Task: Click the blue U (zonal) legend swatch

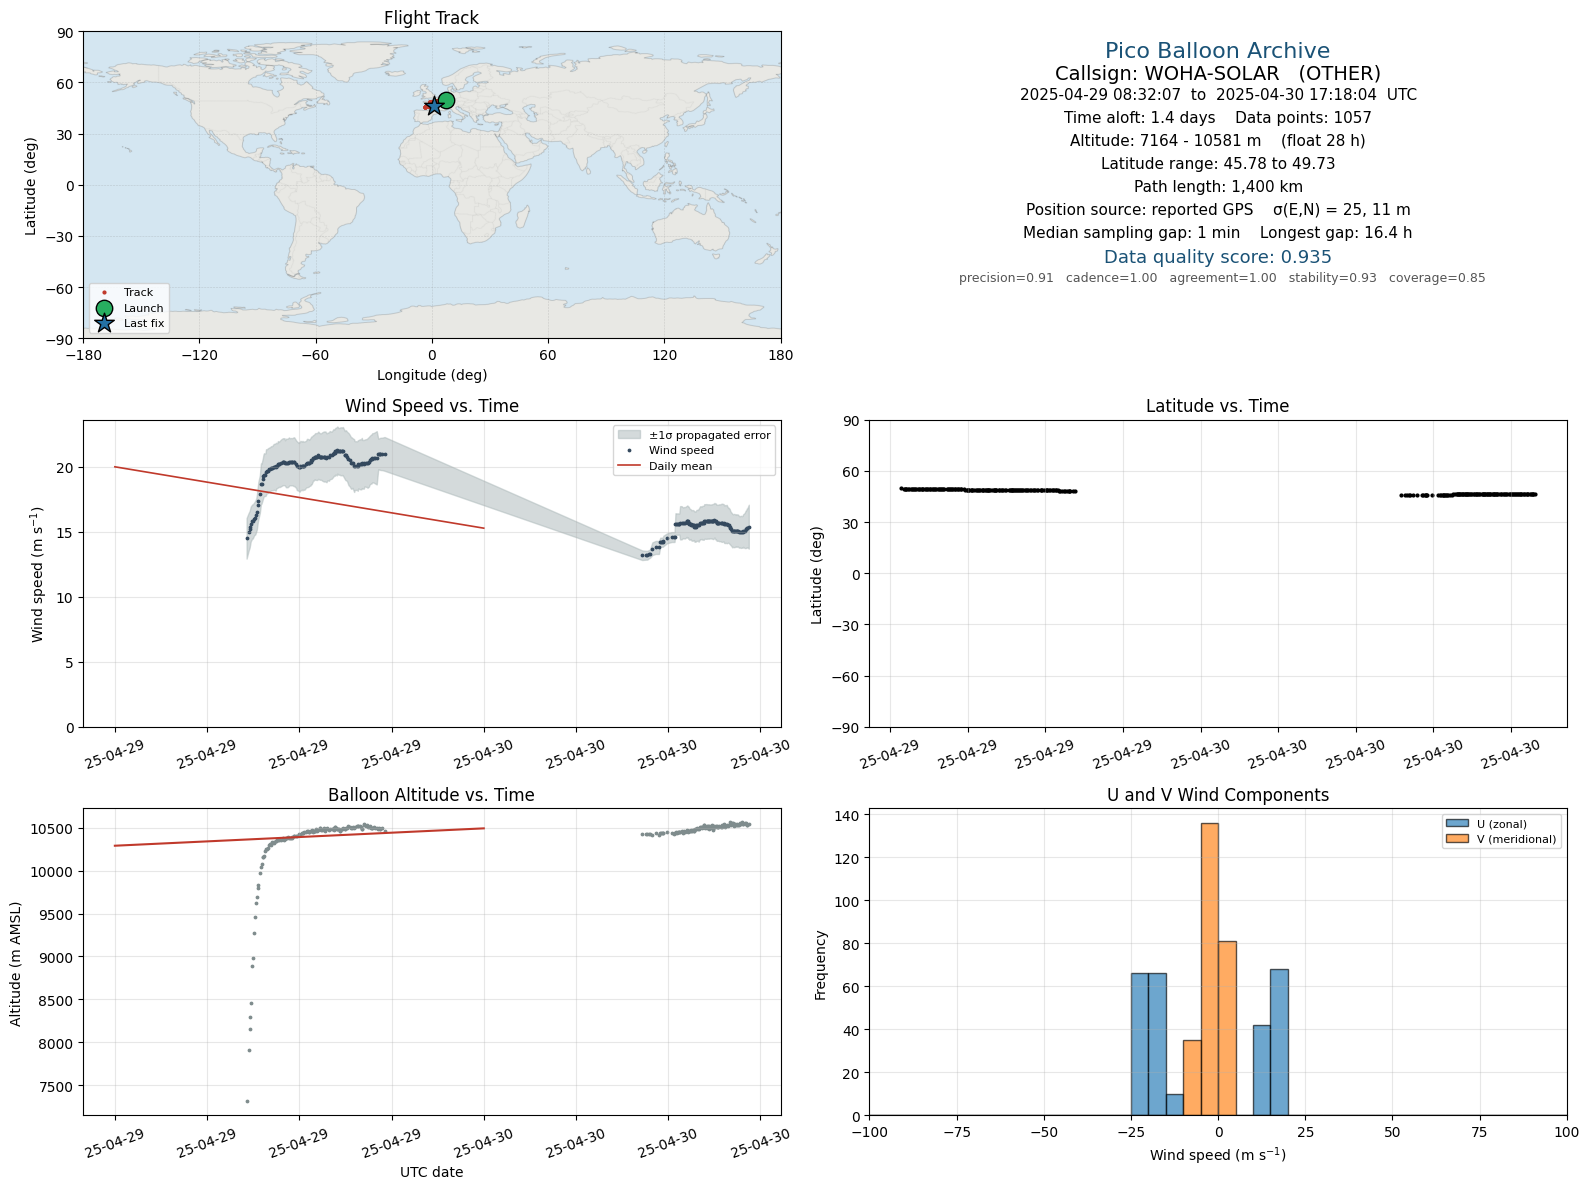Action: 1457,824
